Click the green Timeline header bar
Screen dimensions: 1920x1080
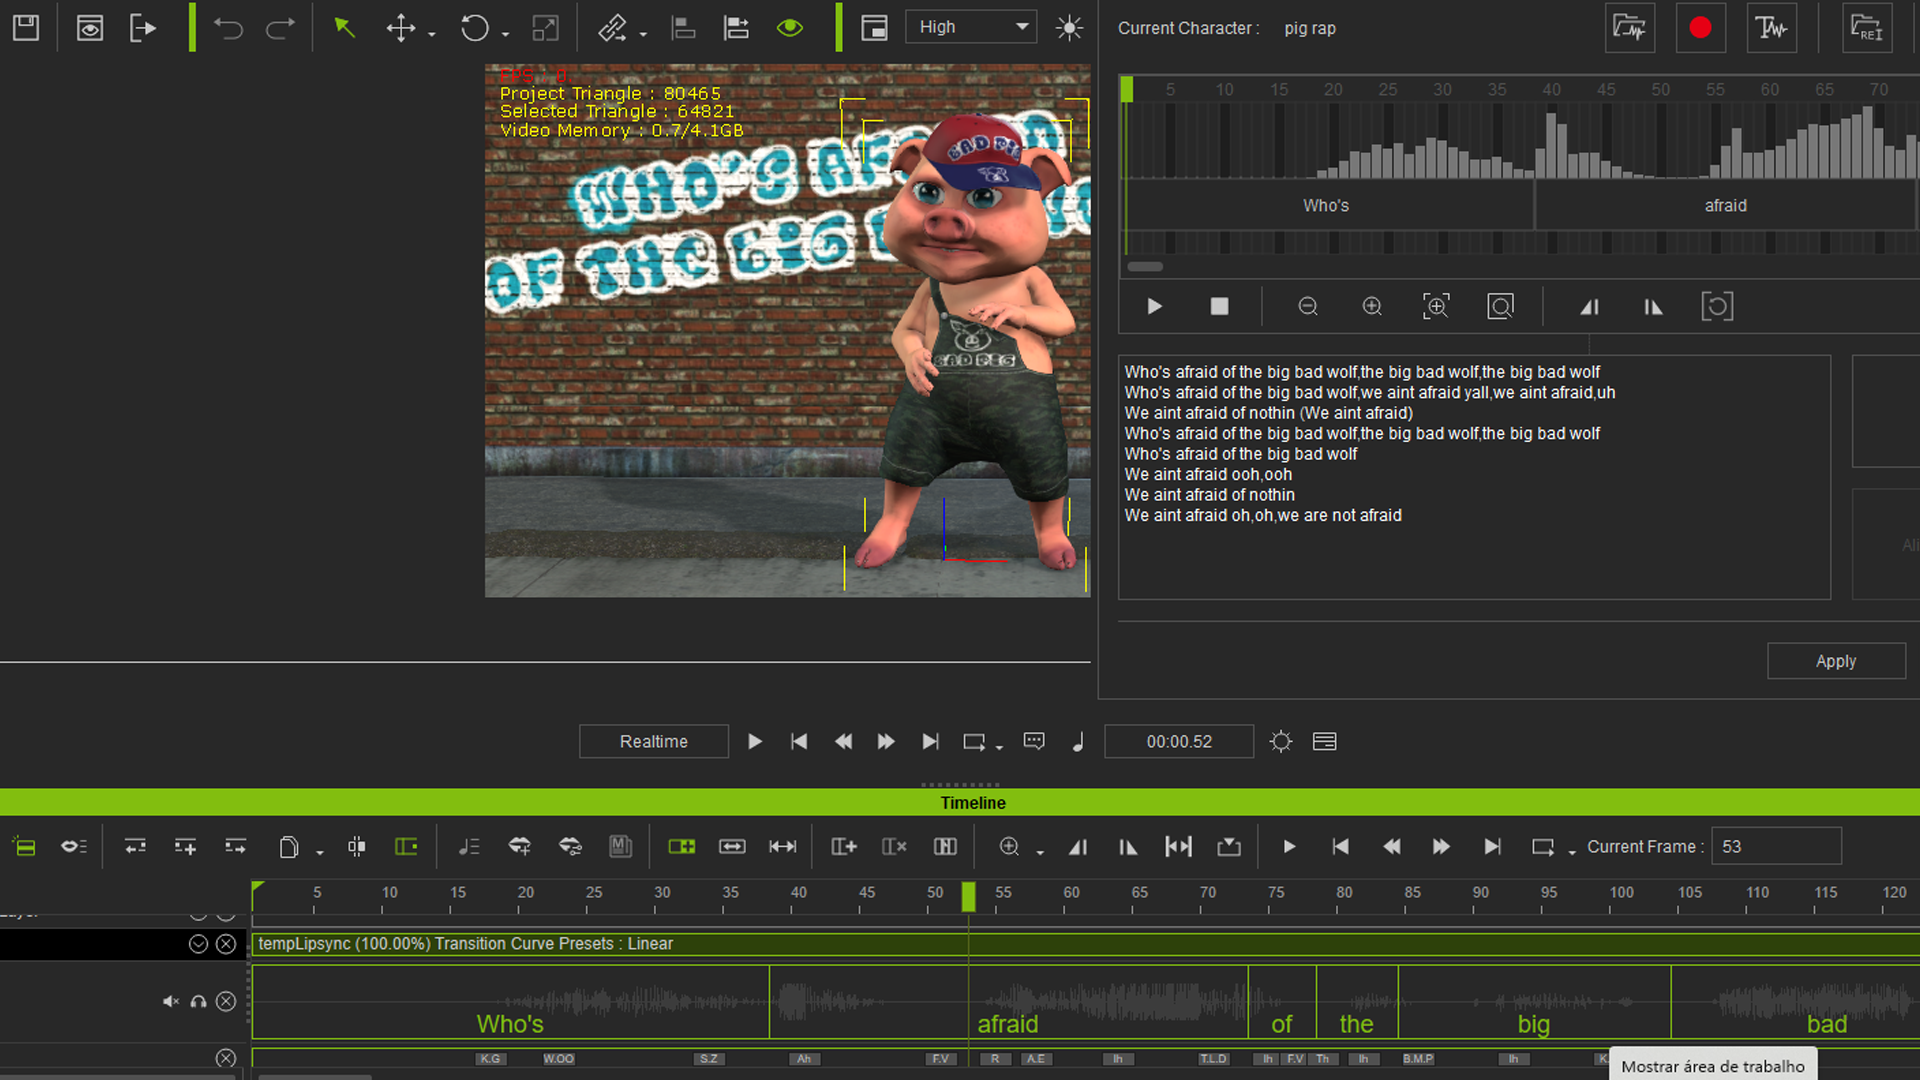tap(960, 802)
